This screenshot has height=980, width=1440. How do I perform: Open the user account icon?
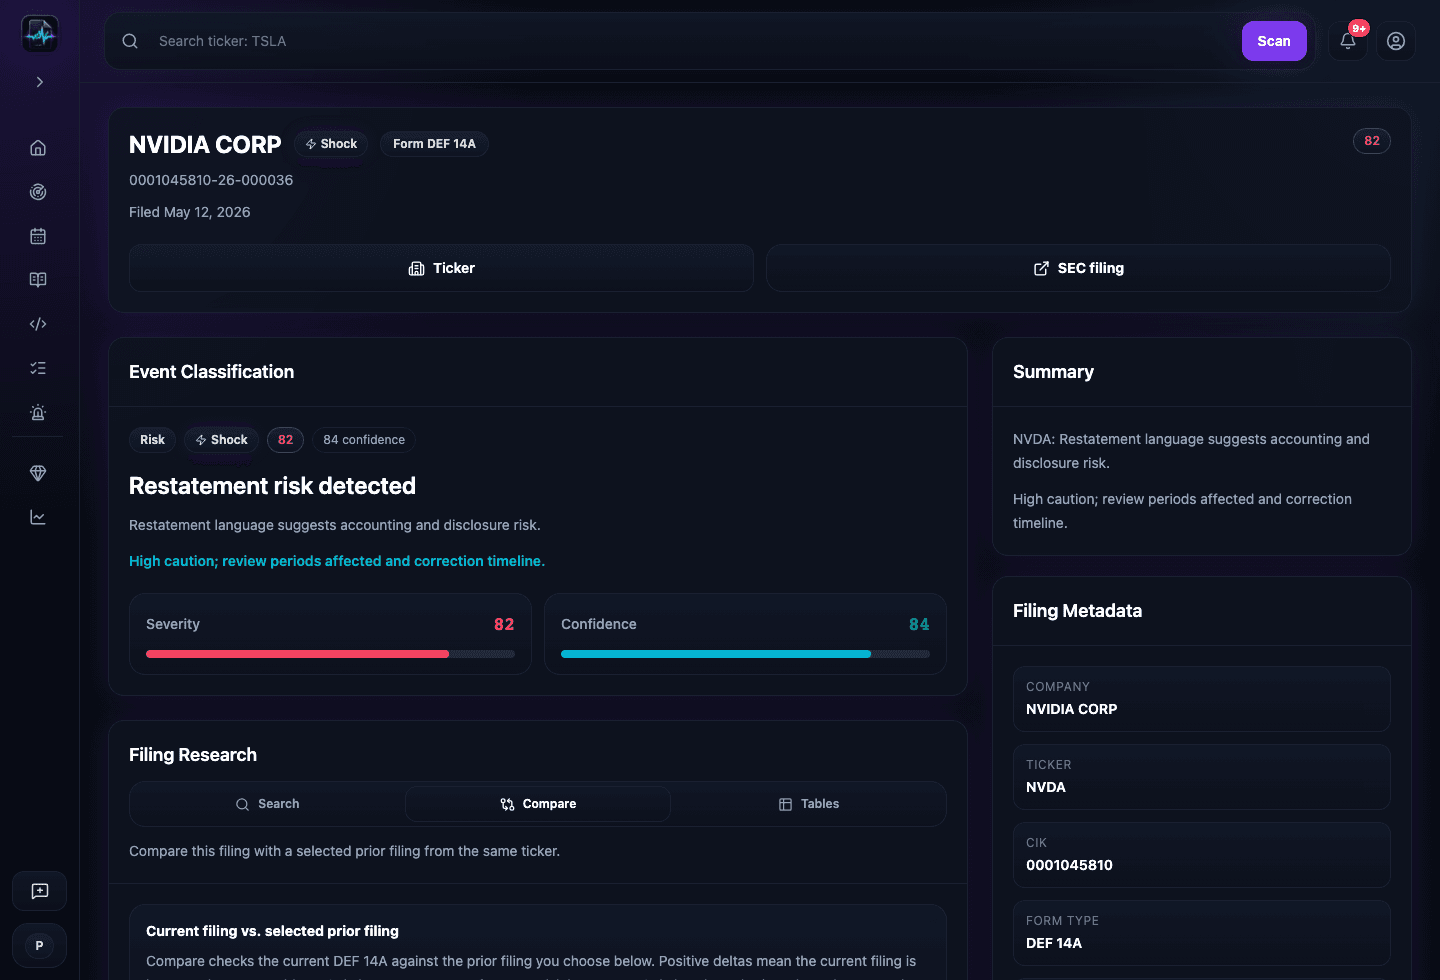coord(1396,41)
